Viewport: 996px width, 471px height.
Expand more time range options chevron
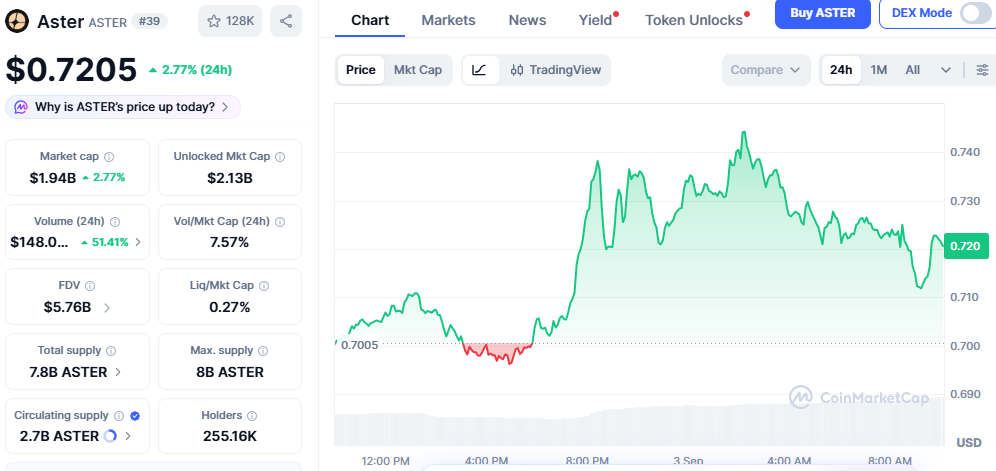946,70
